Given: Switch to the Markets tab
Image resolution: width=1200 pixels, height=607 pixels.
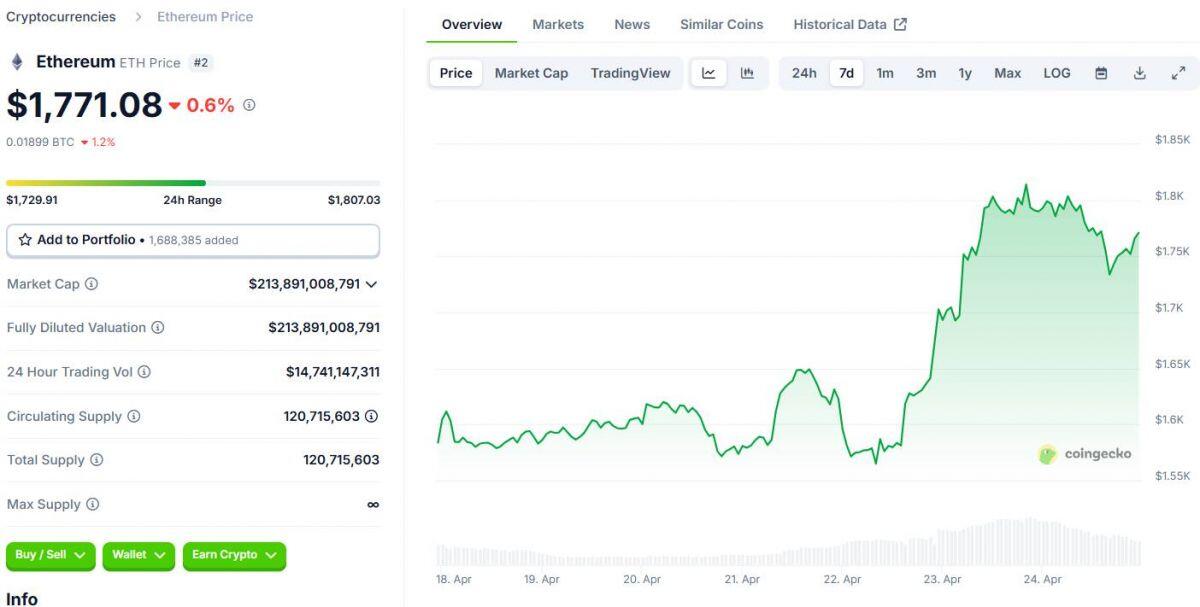Looking at the screenshot, I should click(557, 24).
